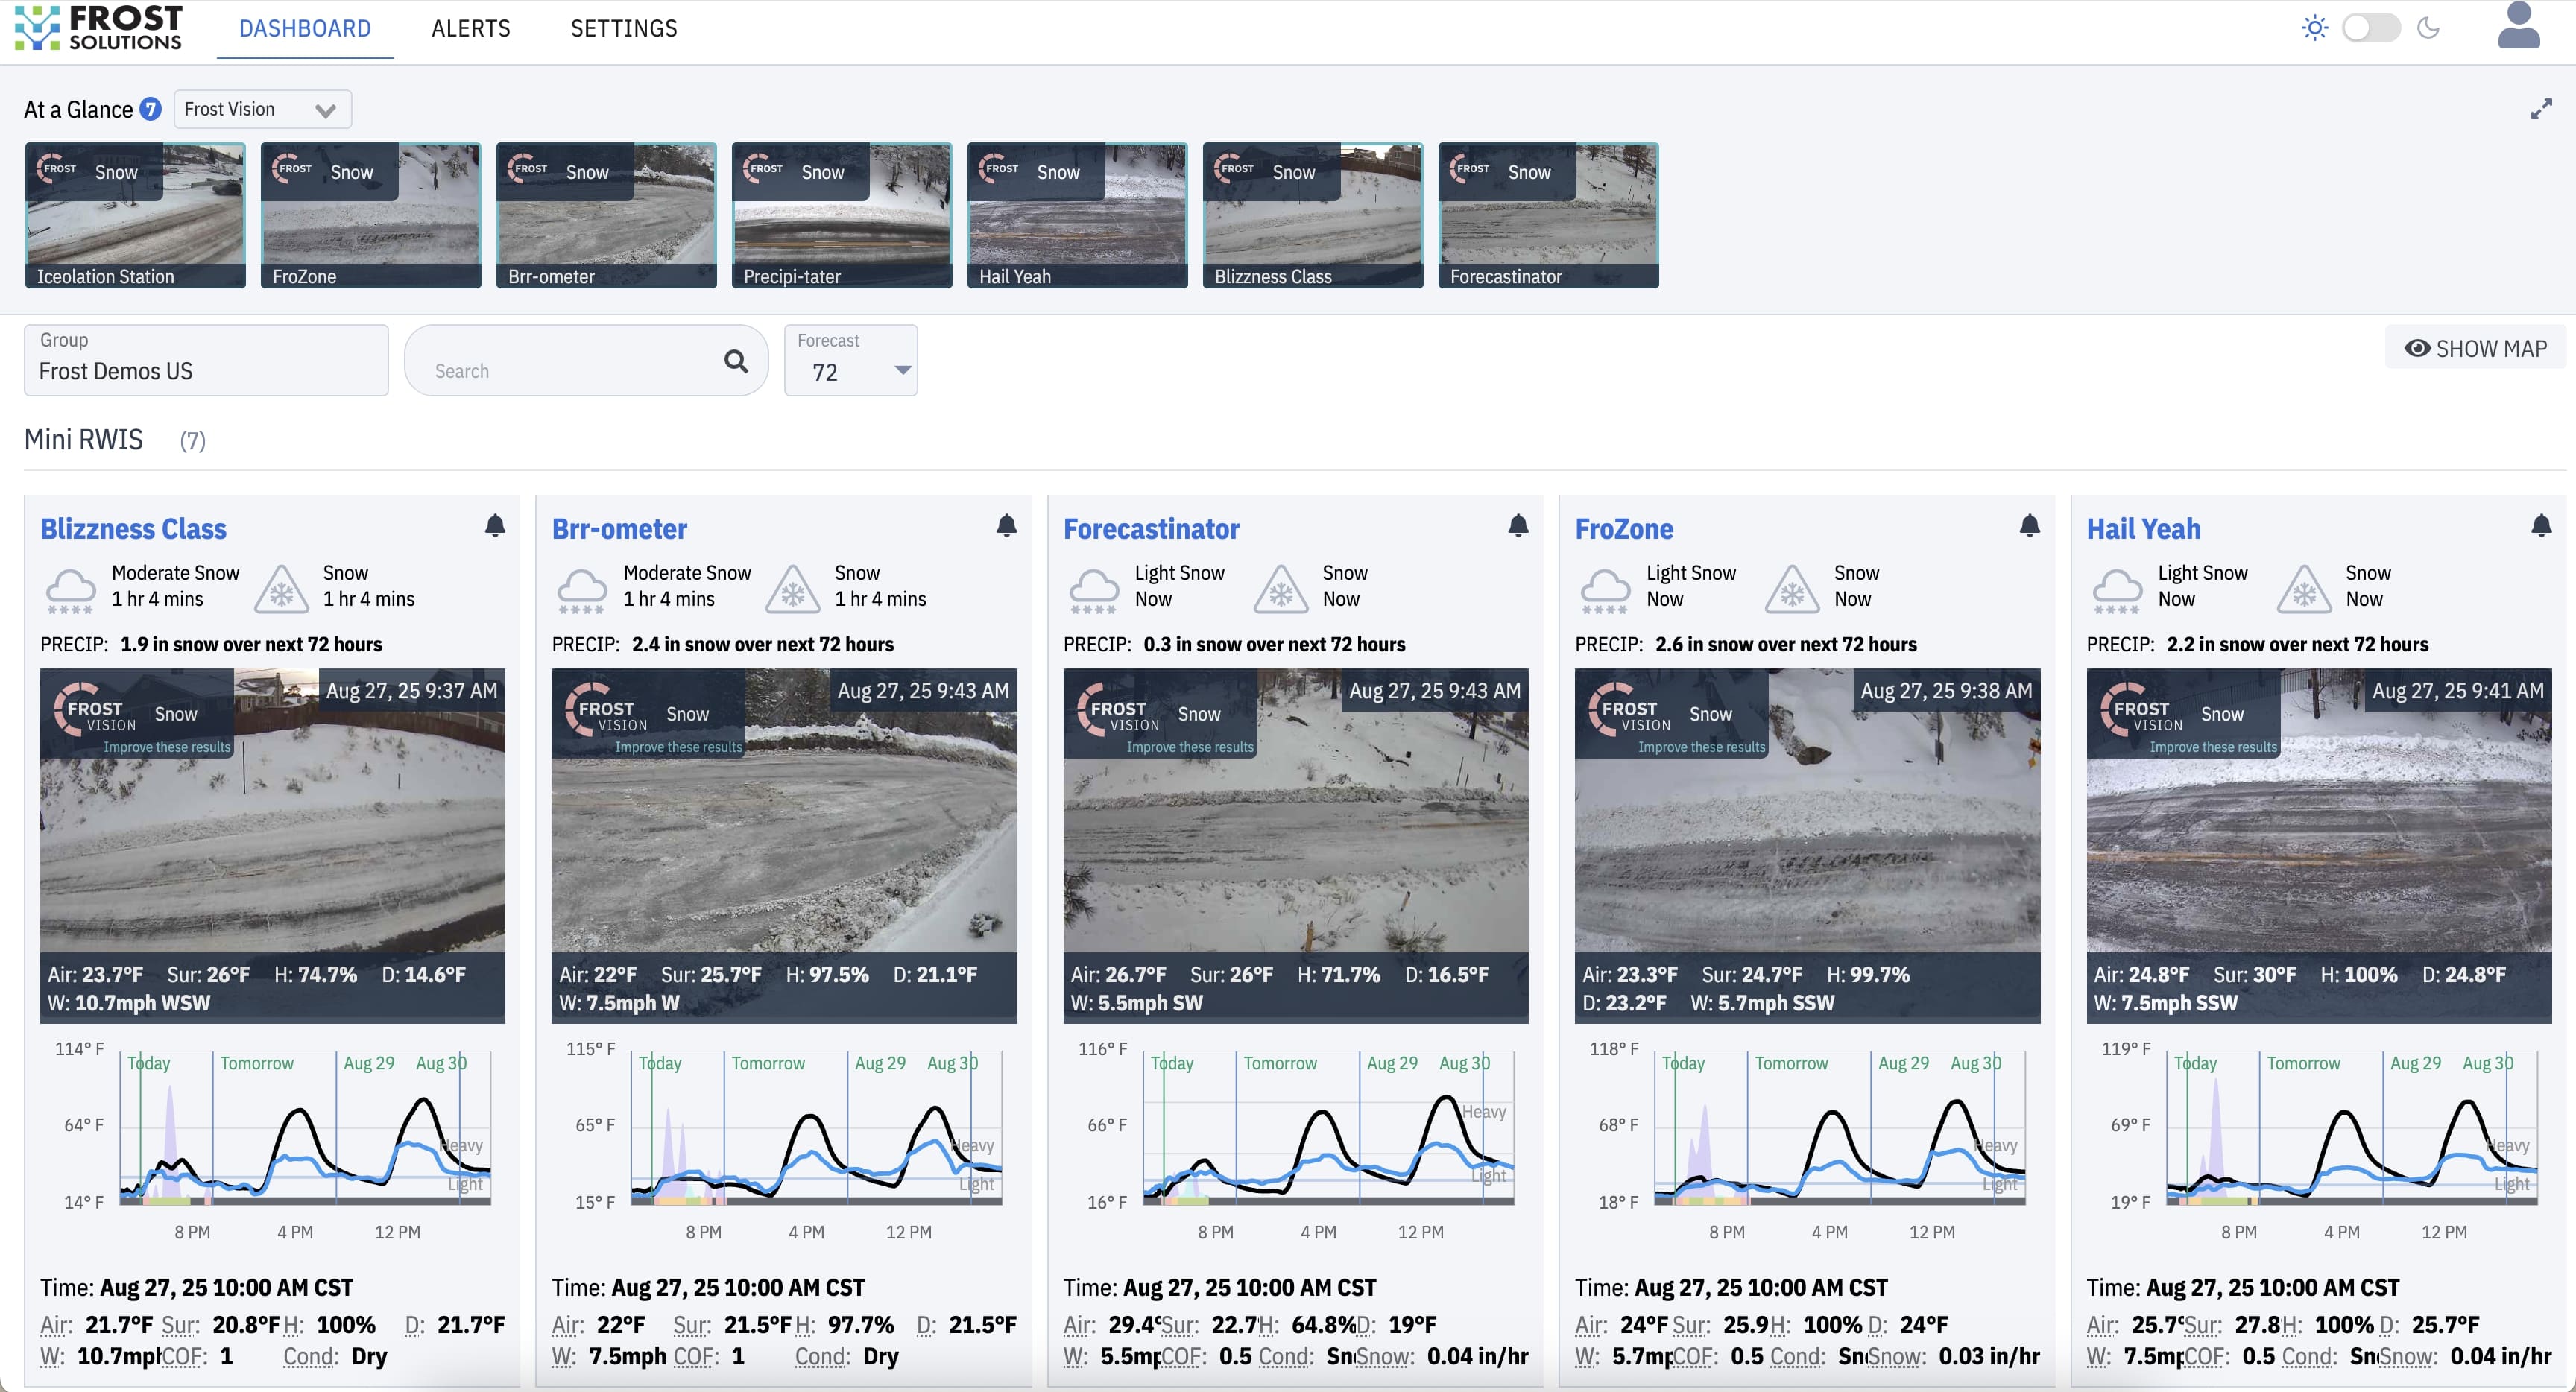Click the FroZone alert bell icon
This screenshot has height=1392, width=2576.
tap(2029, 525)
